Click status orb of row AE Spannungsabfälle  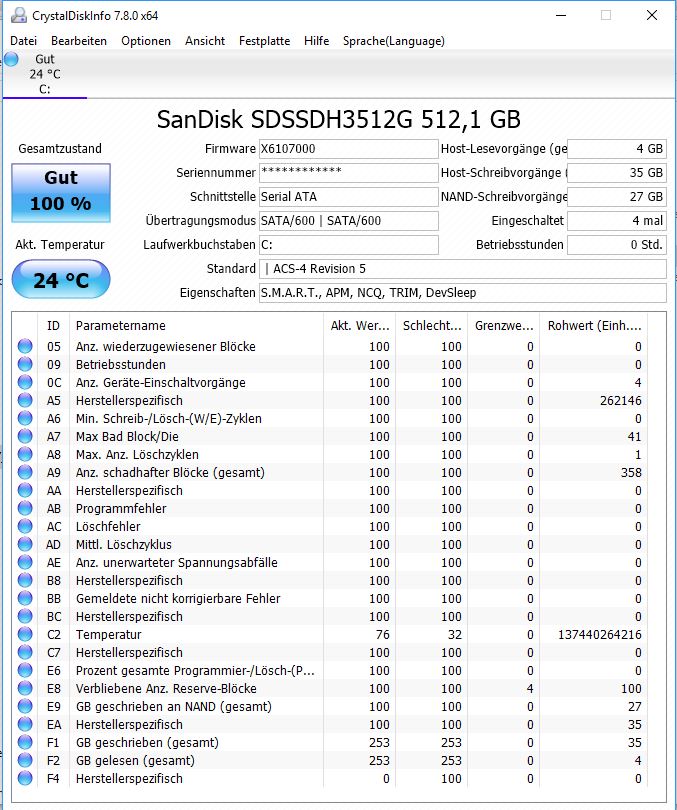(25, 562)
